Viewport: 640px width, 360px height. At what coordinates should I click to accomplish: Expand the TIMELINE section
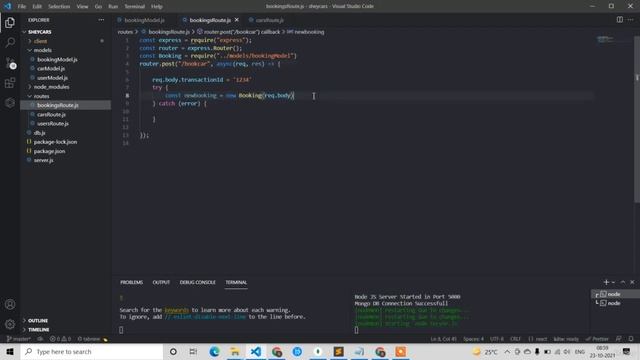[38, 329]
